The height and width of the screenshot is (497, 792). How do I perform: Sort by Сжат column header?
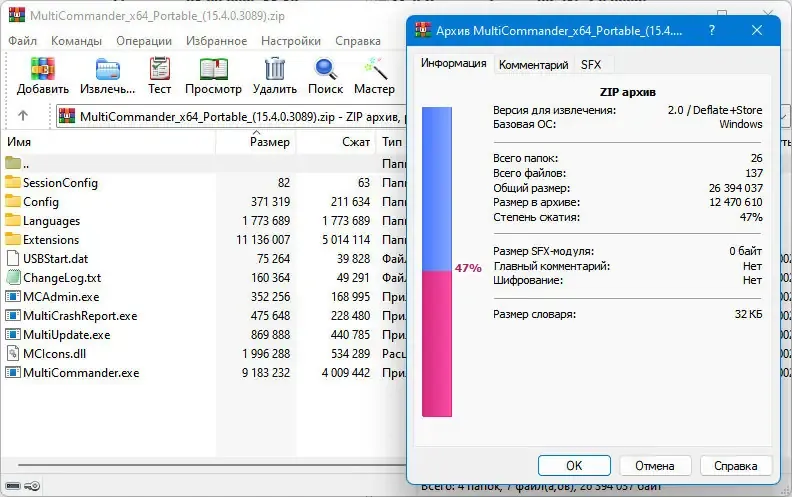pos(337,142)
